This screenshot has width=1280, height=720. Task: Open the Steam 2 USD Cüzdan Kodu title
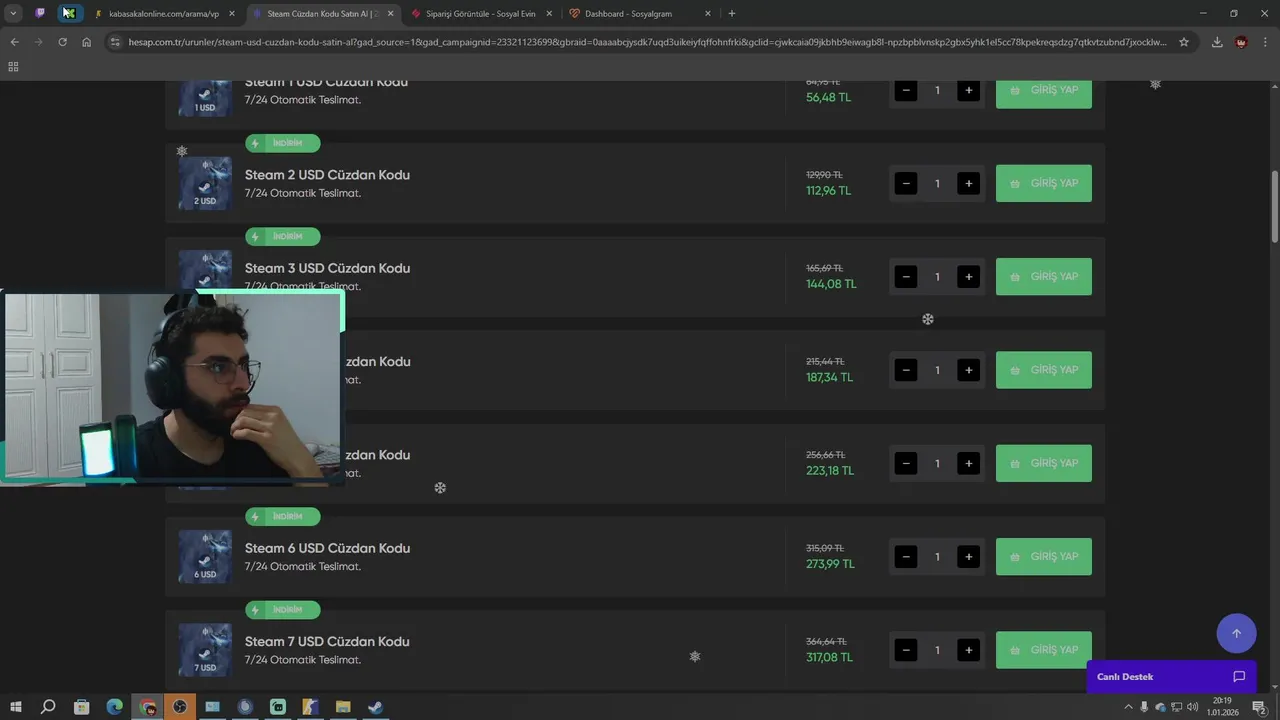[327, 175]
